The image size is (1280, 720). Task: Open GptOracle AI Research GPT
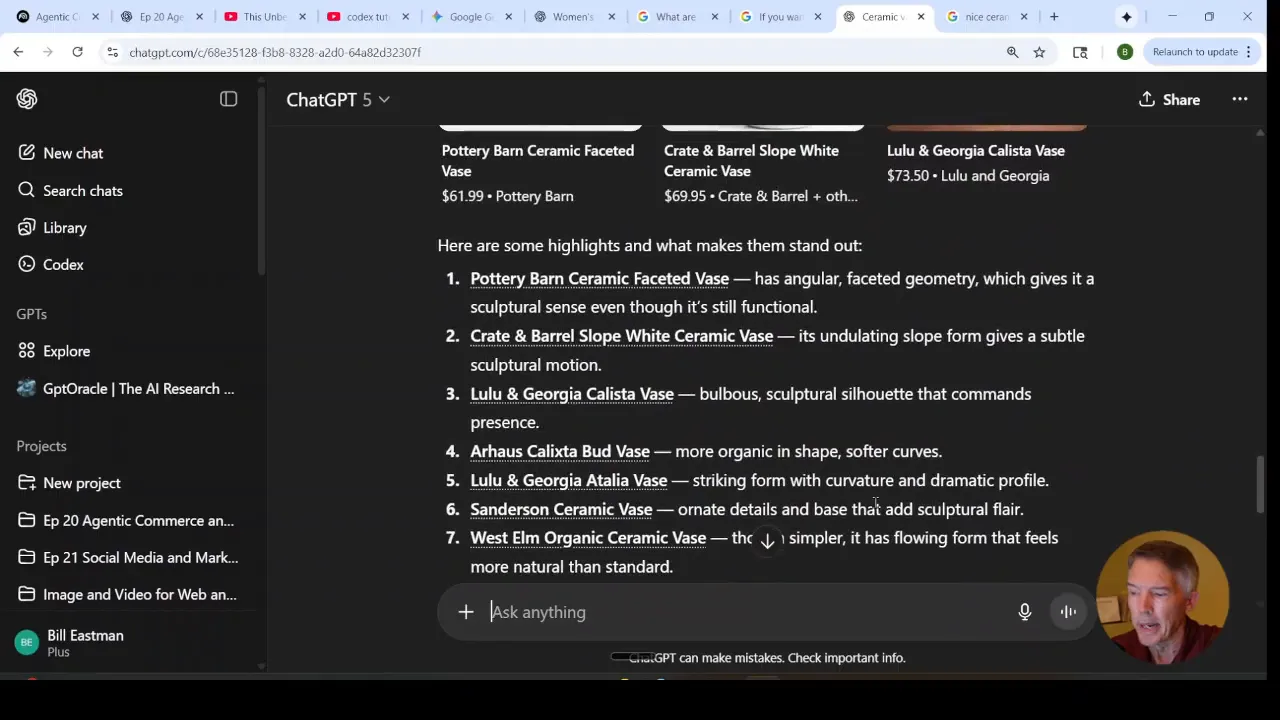tap(138, 388)
